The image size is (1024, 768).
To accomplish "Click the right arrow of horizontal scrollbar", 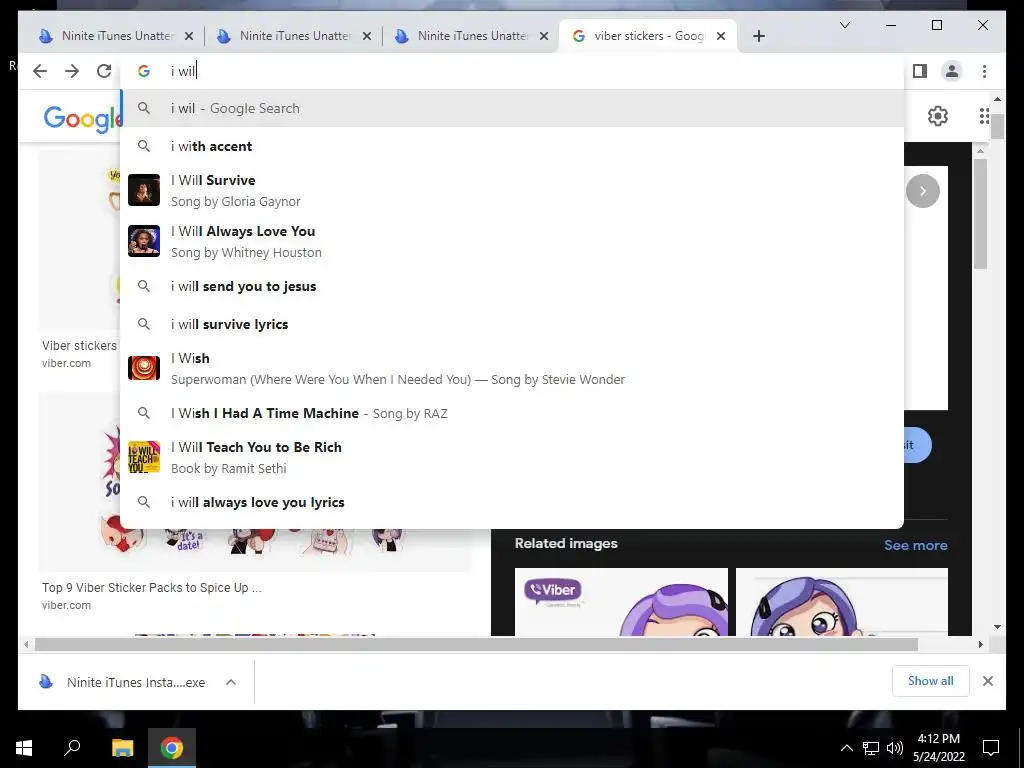I will click(x=980, y=645).
